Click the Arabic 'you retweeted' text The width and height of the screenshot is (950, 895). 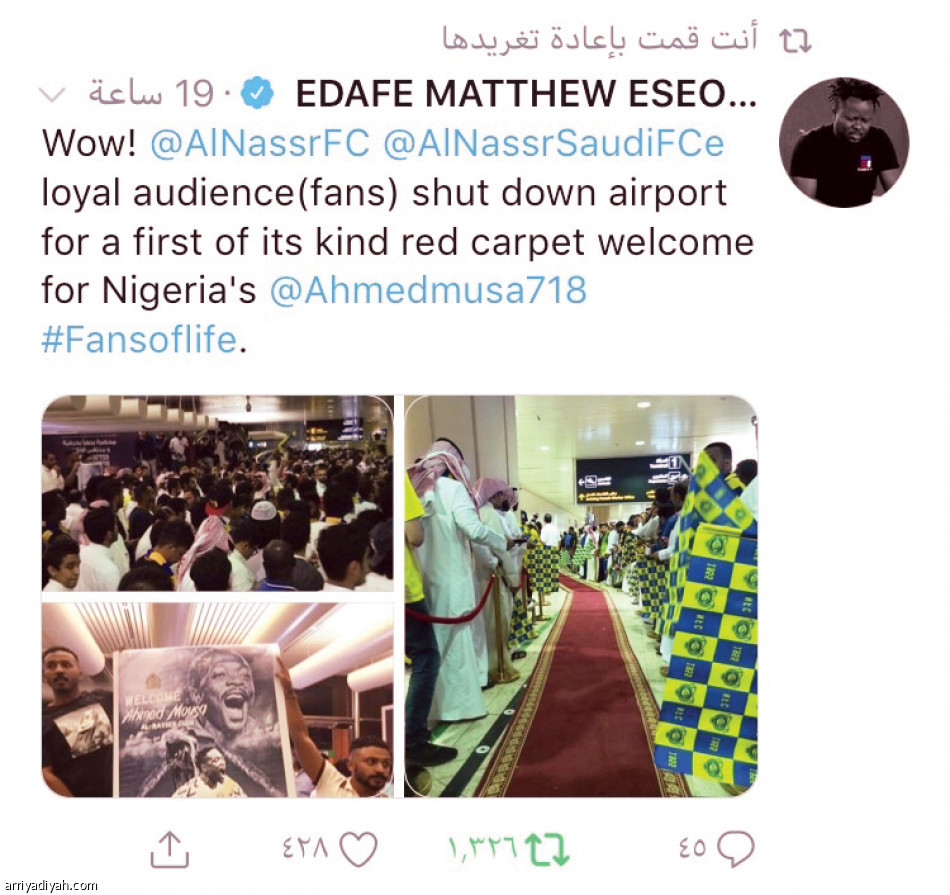(600, 39)
